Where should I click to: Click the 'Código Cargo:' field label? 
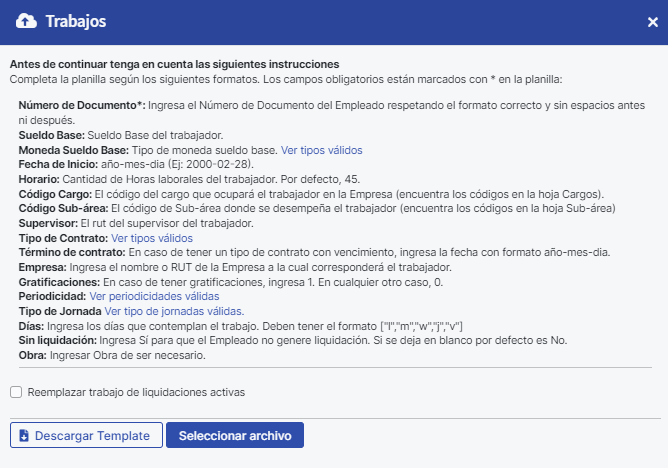coord(55,193)
